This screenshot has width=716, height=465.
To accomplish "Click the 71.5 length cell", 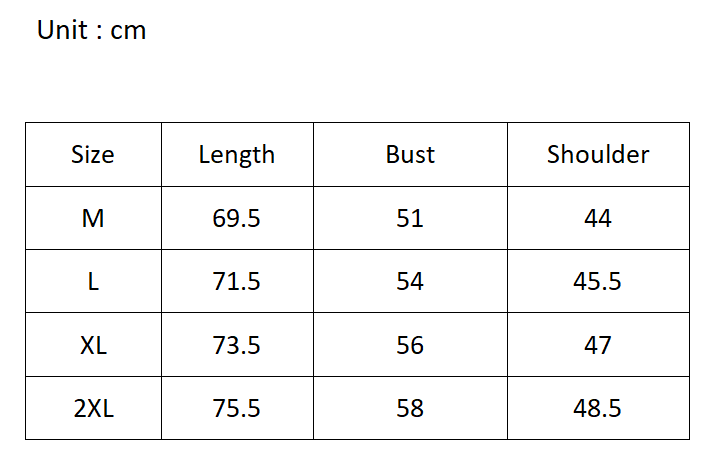I will (x=237, y=282).
